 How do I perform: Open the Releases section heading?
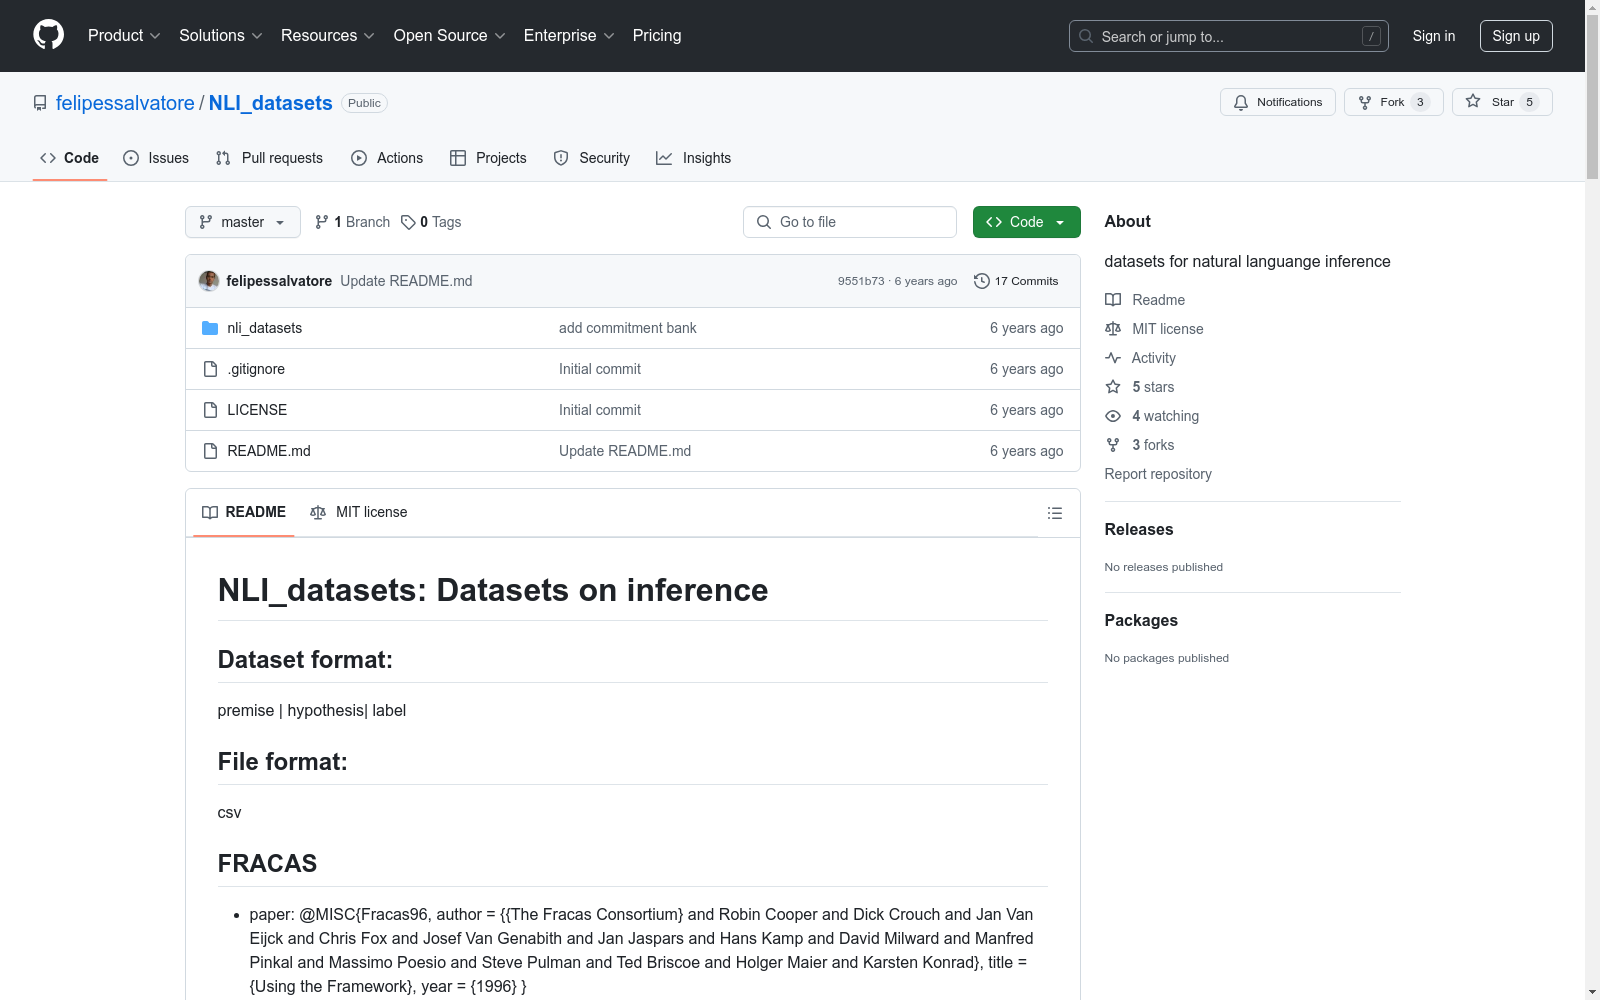(1139, 530)
